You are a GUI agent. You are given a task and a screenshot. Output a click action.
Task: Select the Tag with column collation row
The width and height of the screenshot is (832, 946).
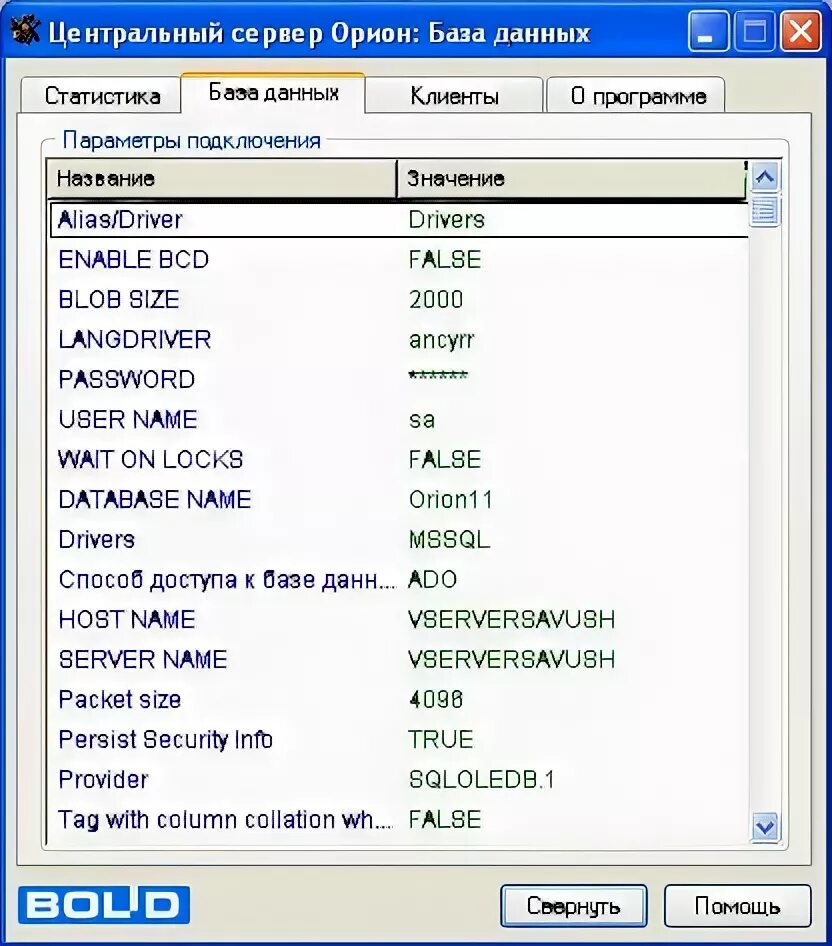(398, 820)
